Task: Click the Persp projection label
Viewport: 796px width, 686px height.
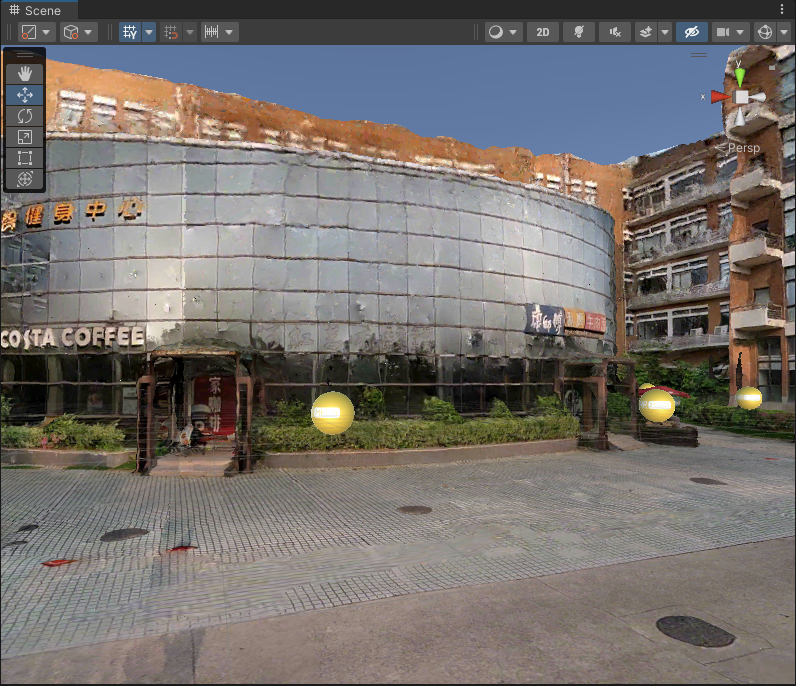Action: [x=743, y=148]
